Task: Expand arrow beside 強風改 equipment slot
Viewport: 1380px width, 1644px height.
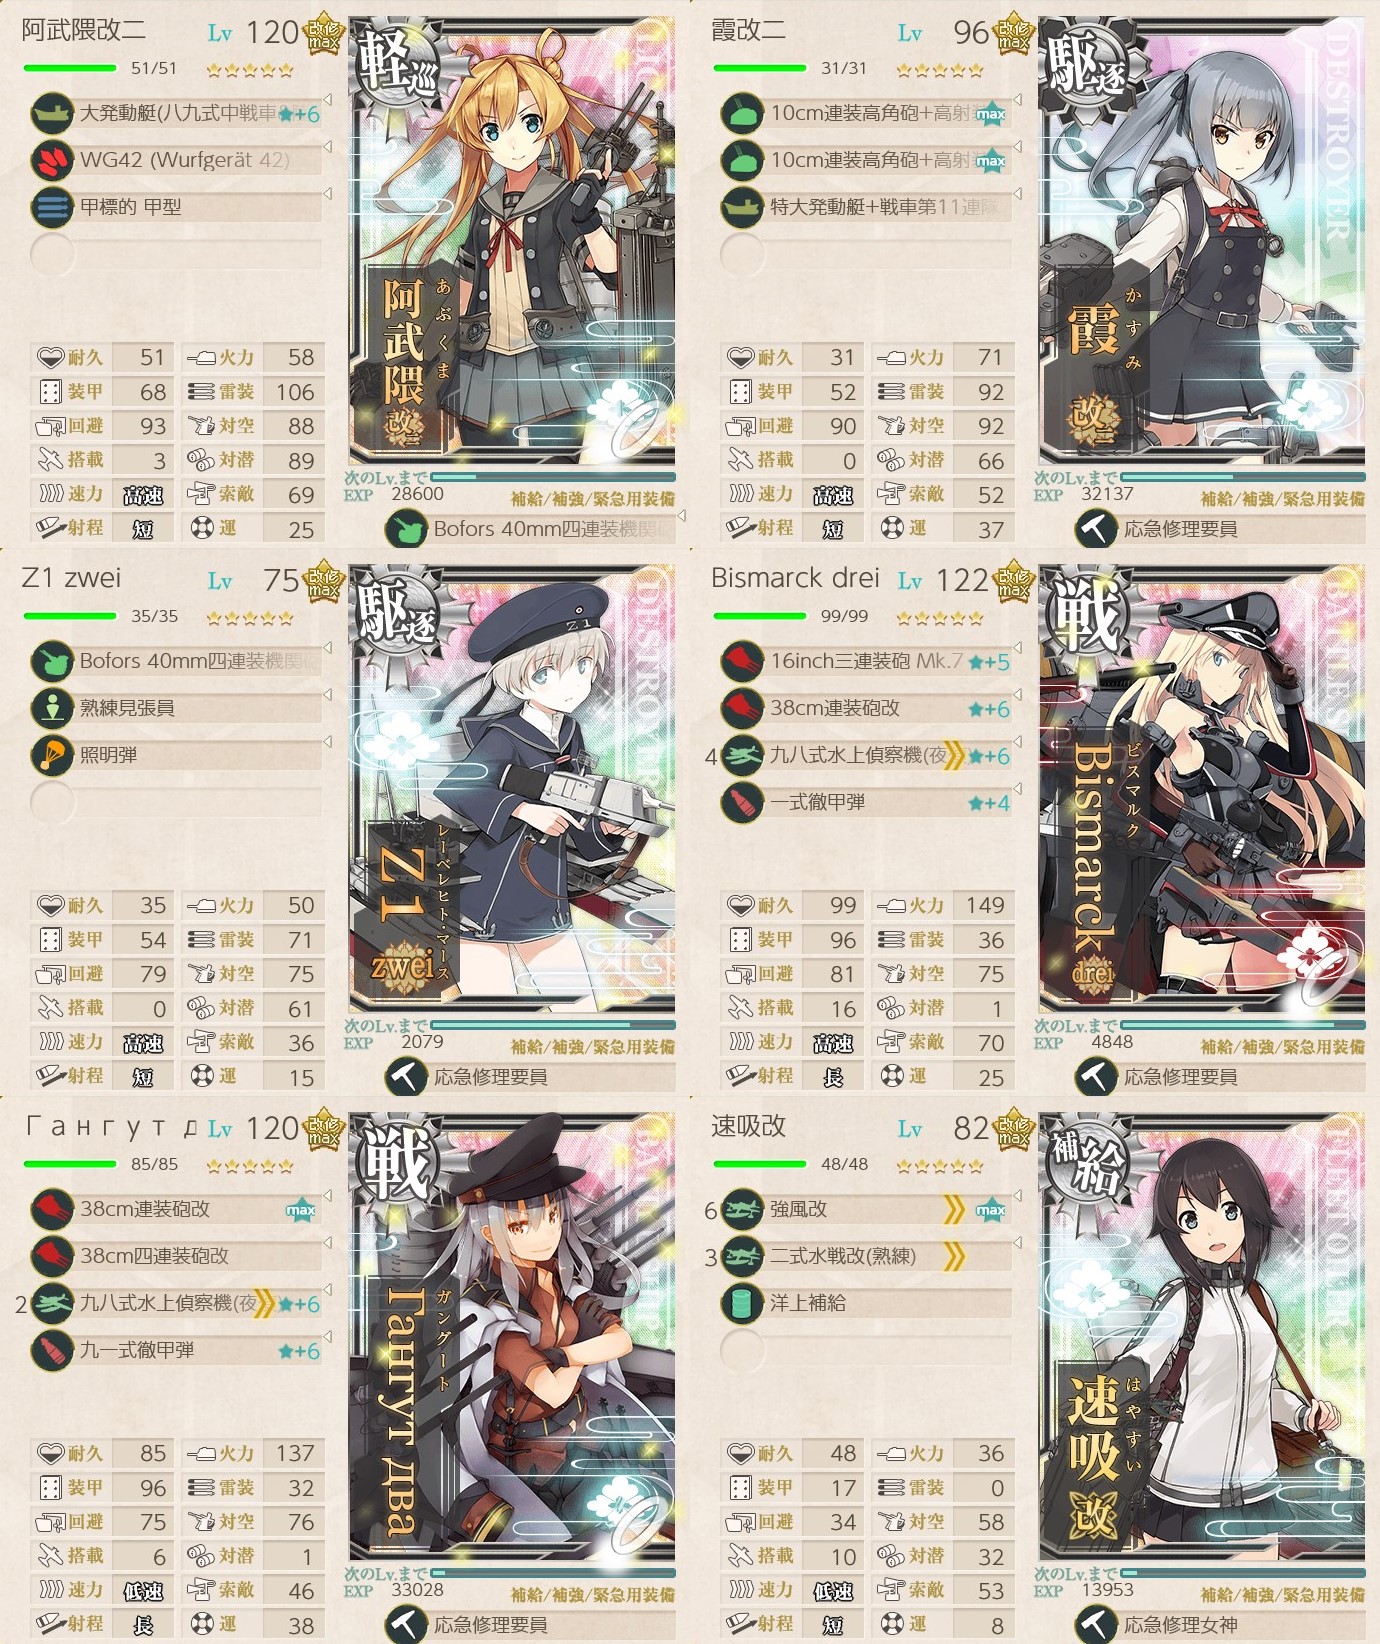Action: [1018, 1195]
